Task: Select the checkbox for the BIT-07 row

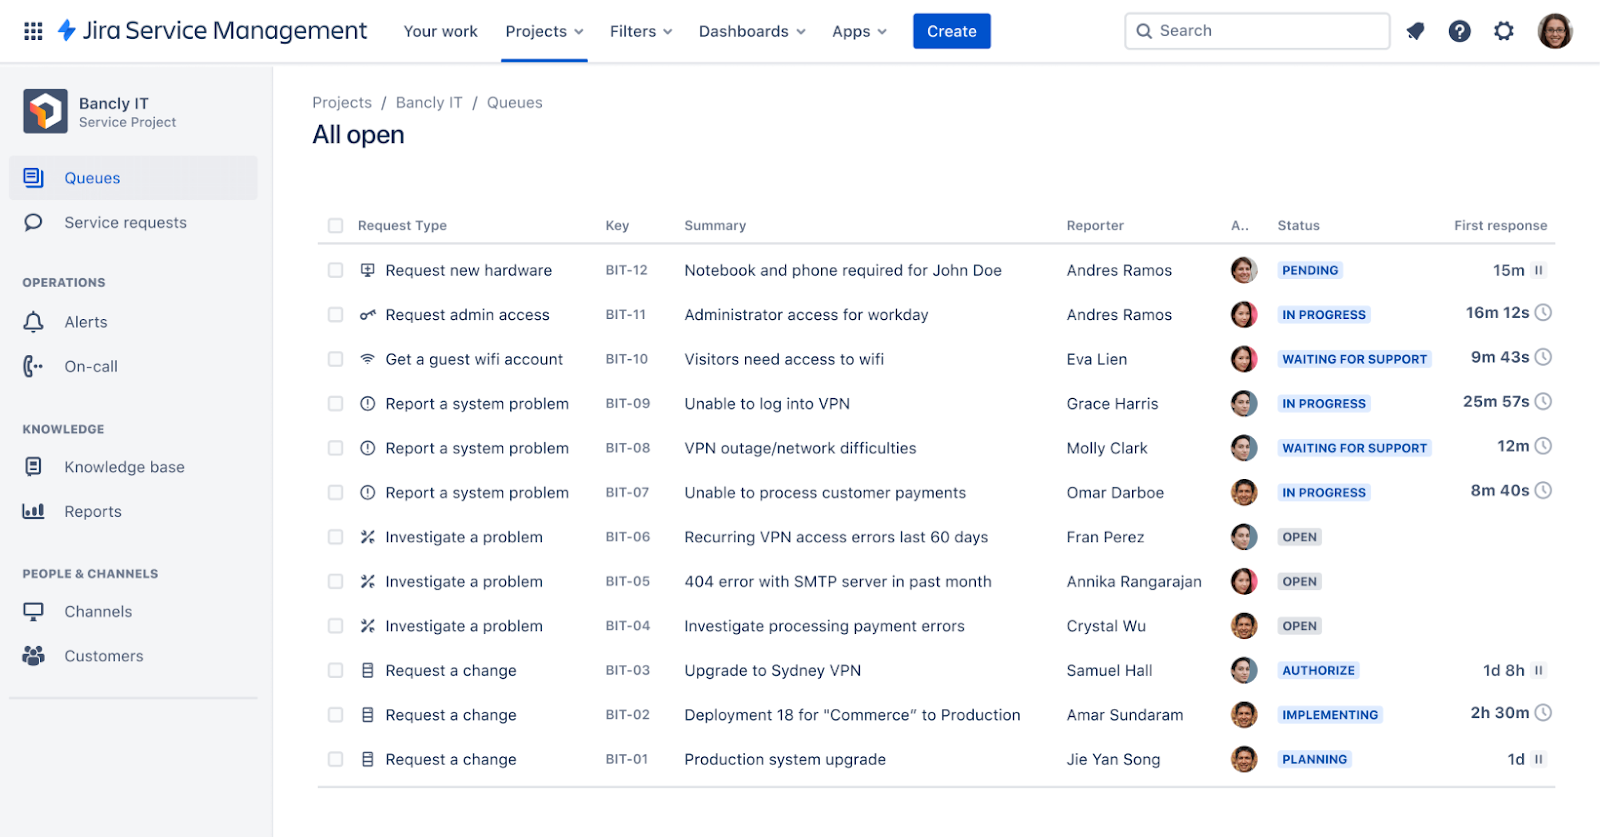Action: pos(335,492)
